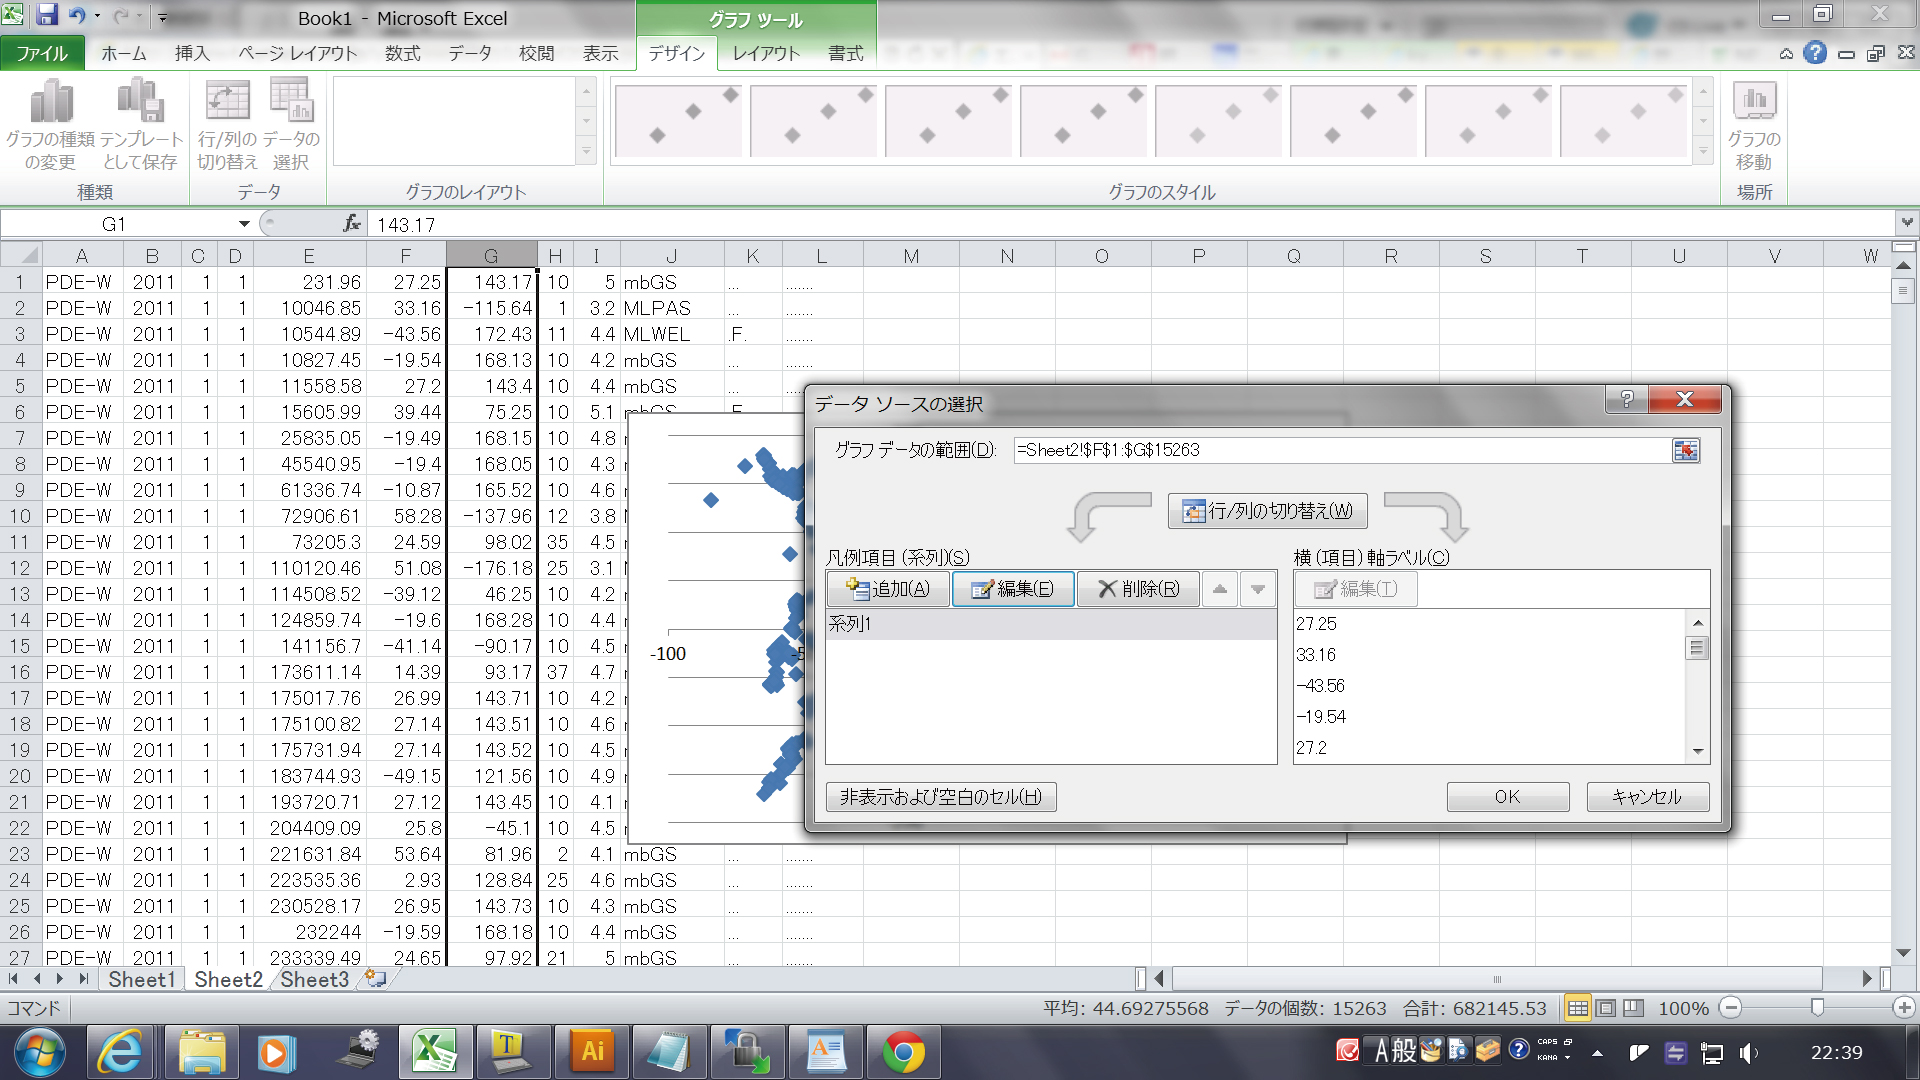Click the Excel taskbar icon

point(435,1052)
